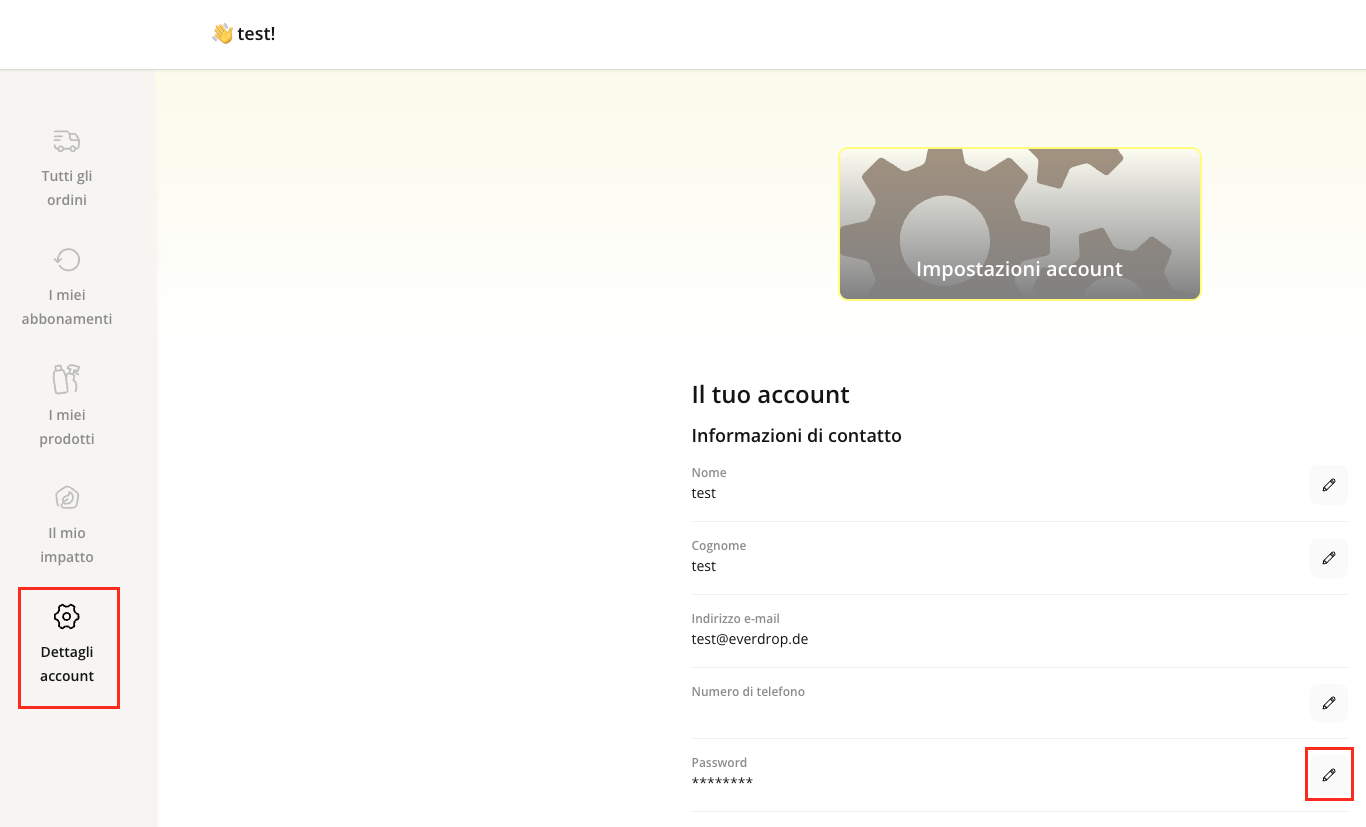The image size is (1366, 827).
Task: Select 'I miei prodotti' text label
Action: coord(67,427)
